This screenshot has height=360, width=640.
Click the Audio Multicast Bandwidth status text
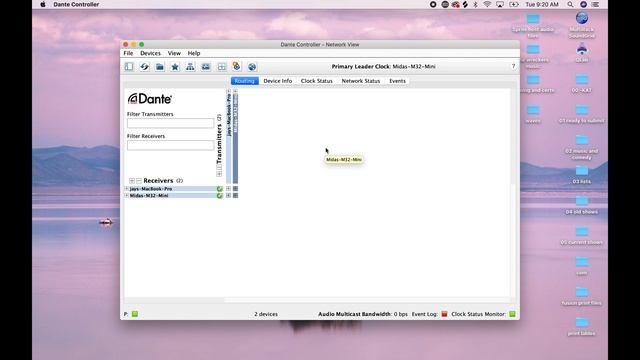pos(363,314)
